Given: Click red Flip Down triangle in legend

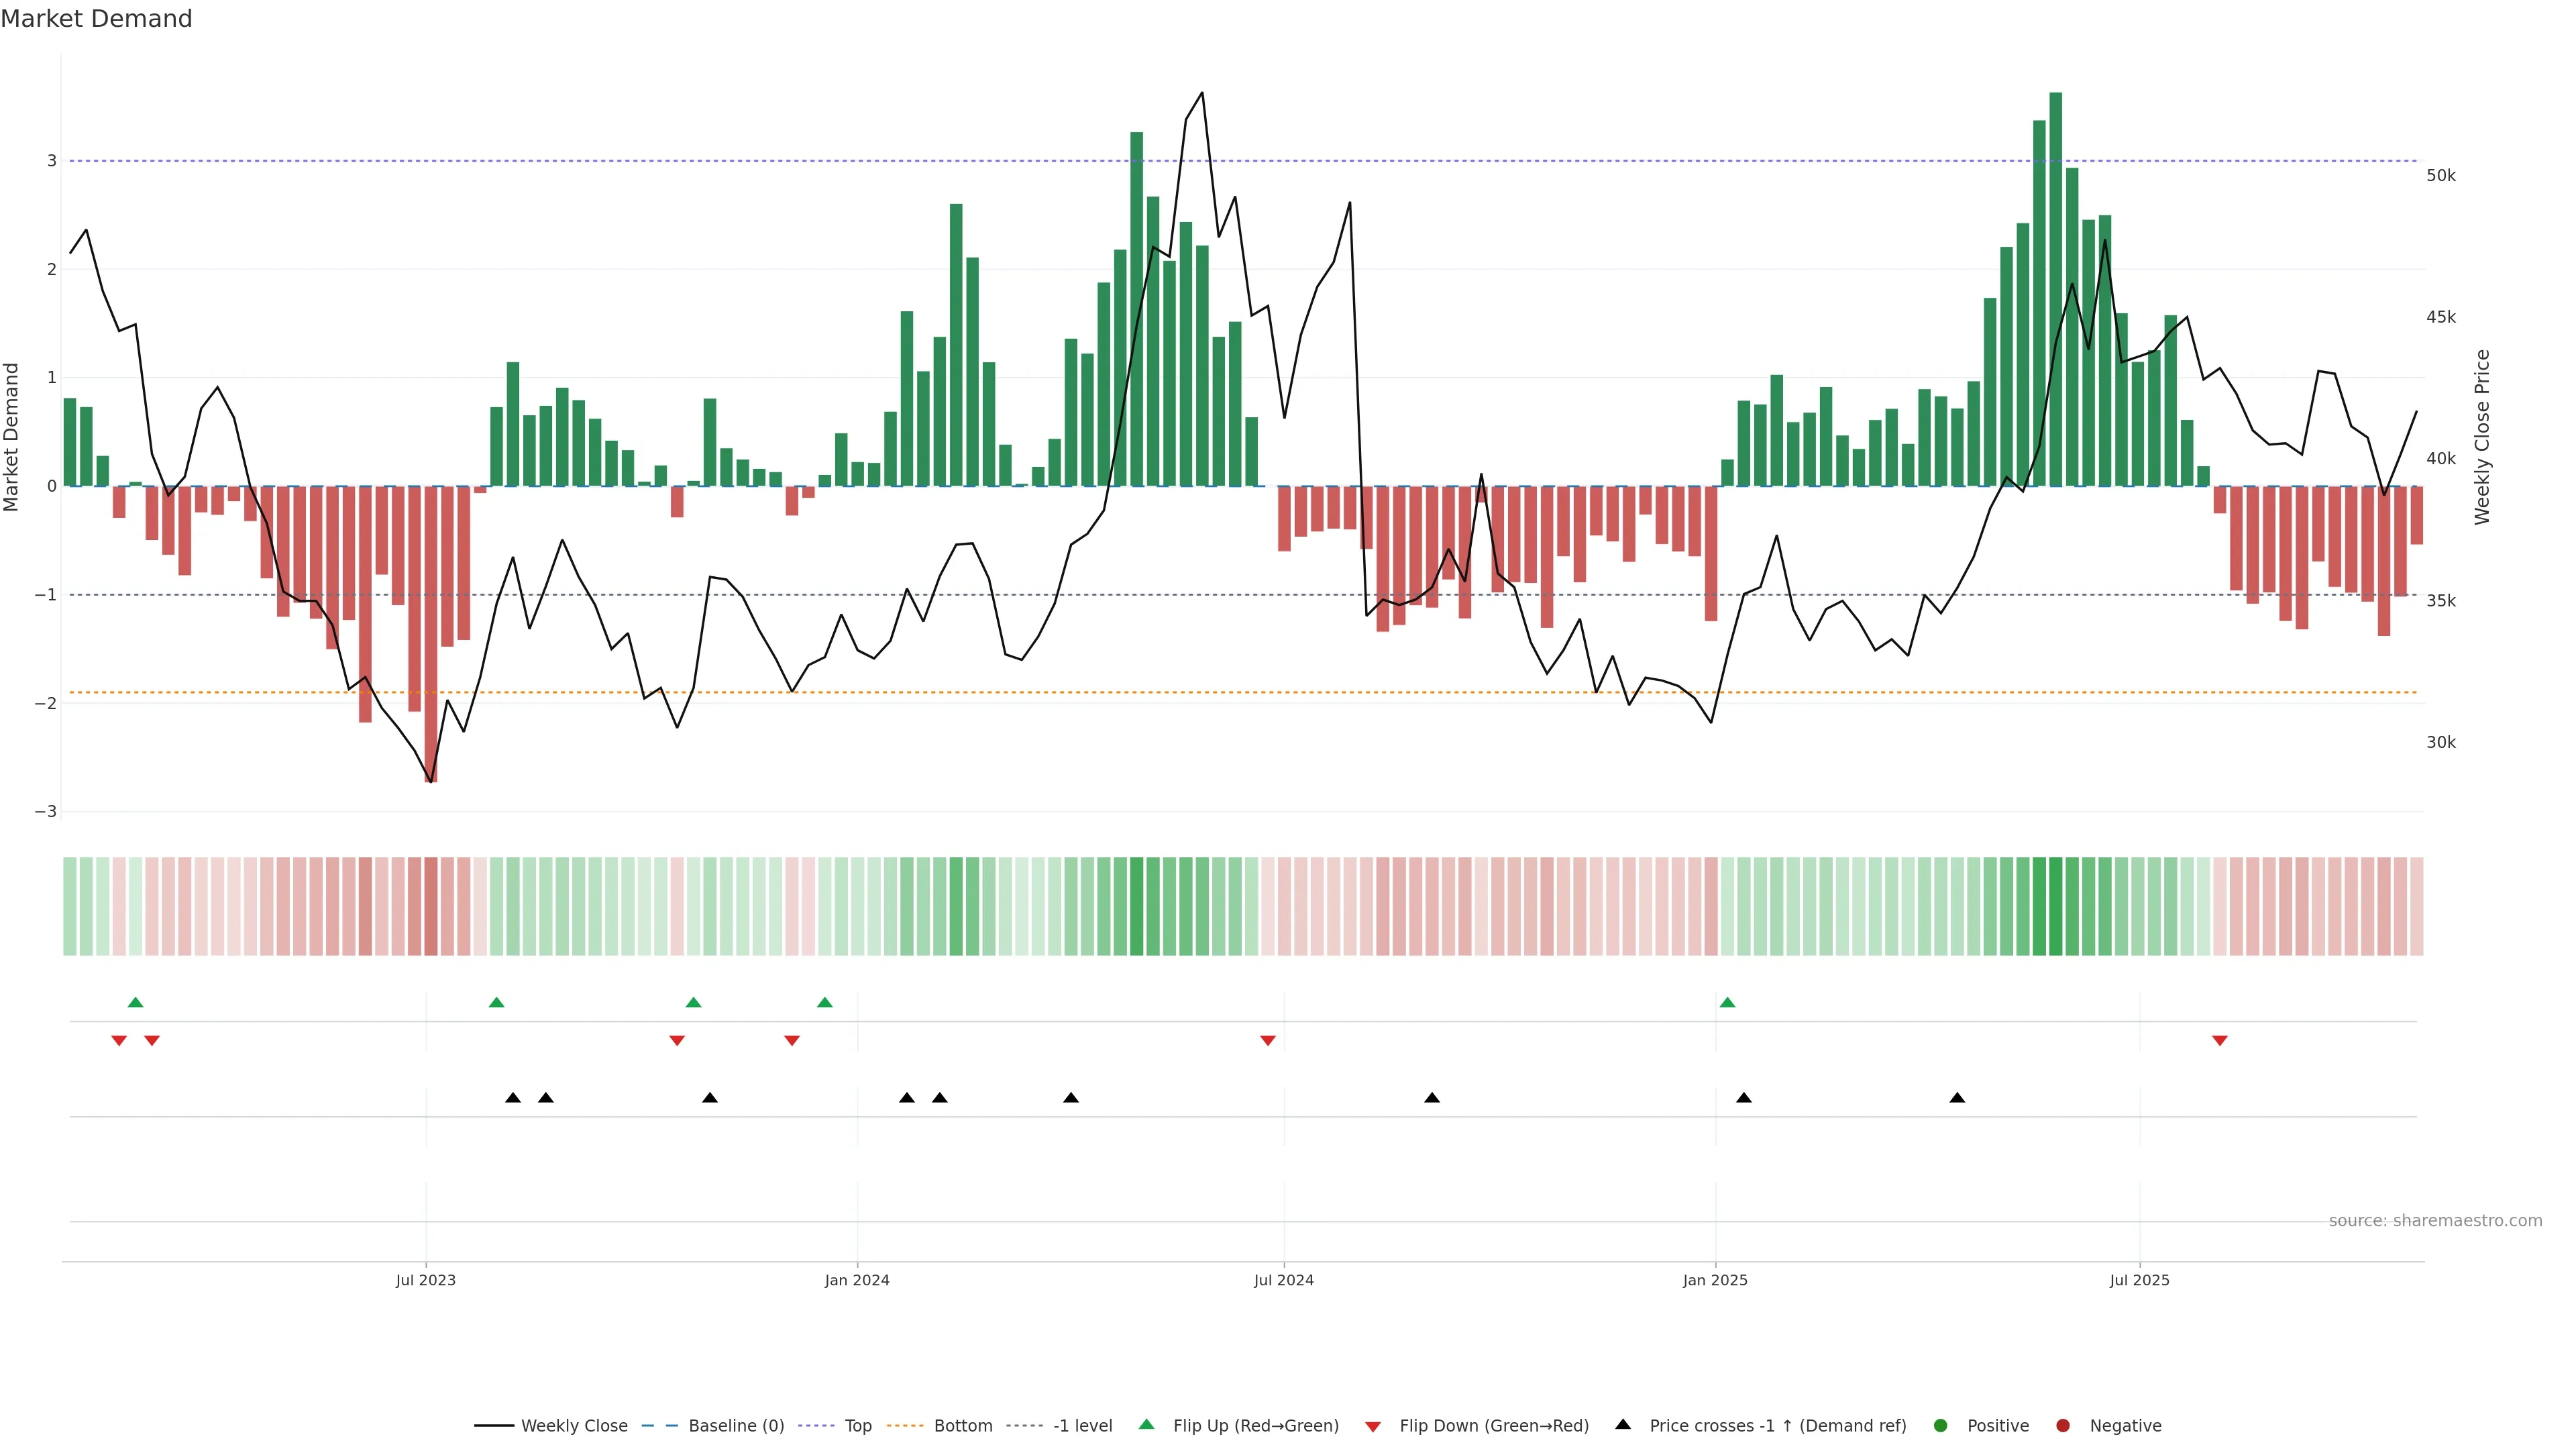Looking at the screenshot, I should [x=1373, y=1426].
